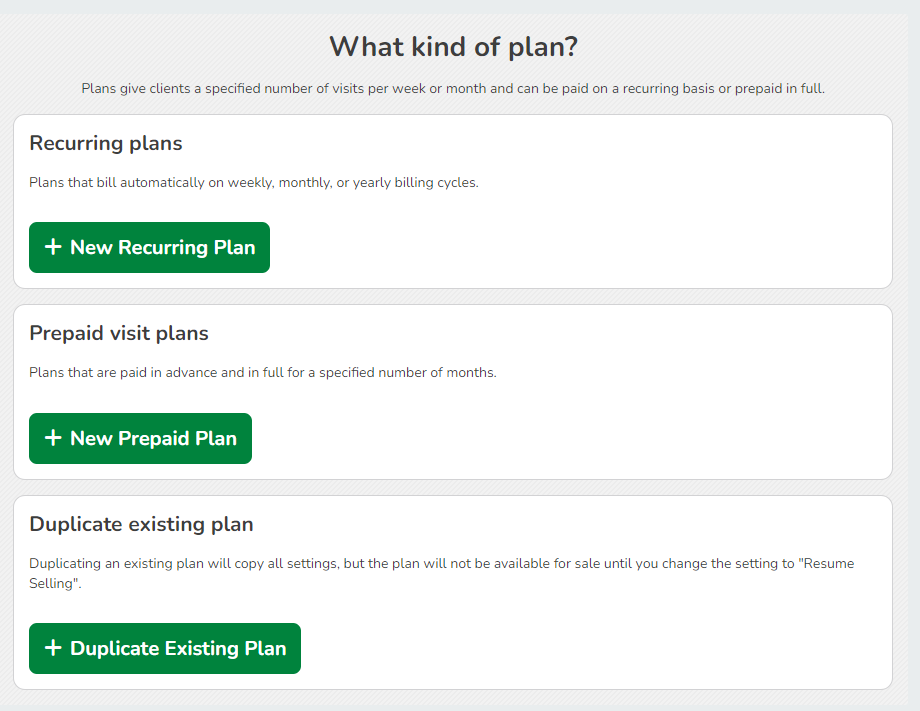The height and width of the screenshot is (711, 920).
Task: Click the text describing automatic billing cycles
Action: (254, 182)
